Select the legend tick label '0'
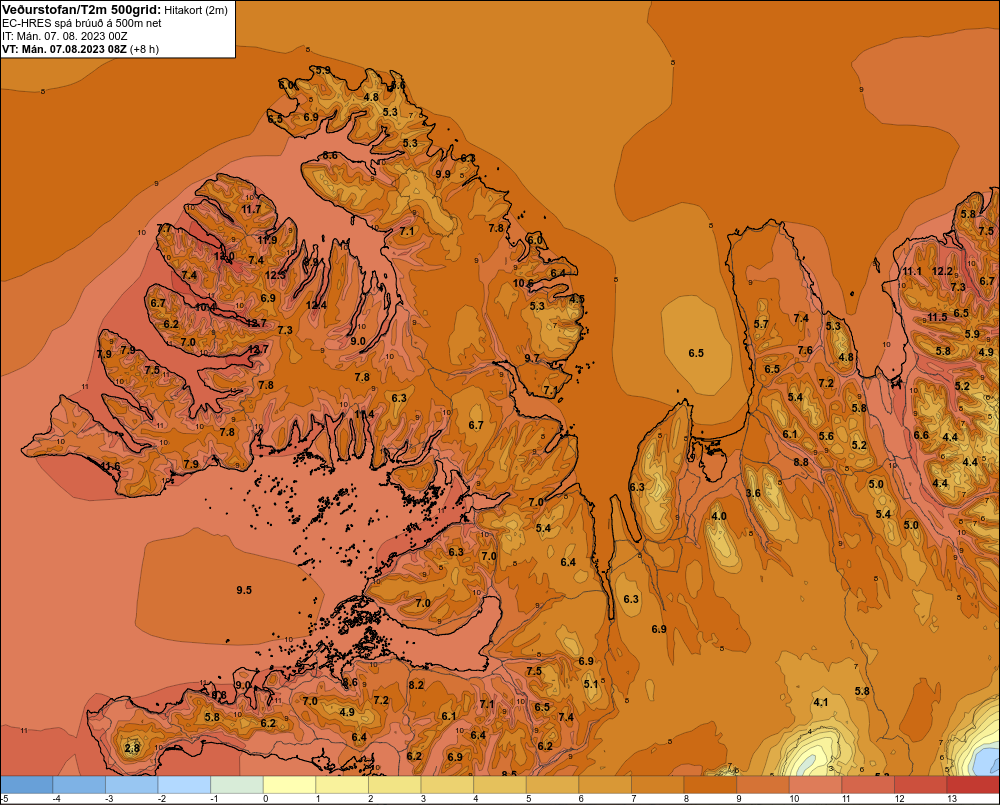Image resolution: width=1000 pixels, height=805 pixels. [266, 799]
